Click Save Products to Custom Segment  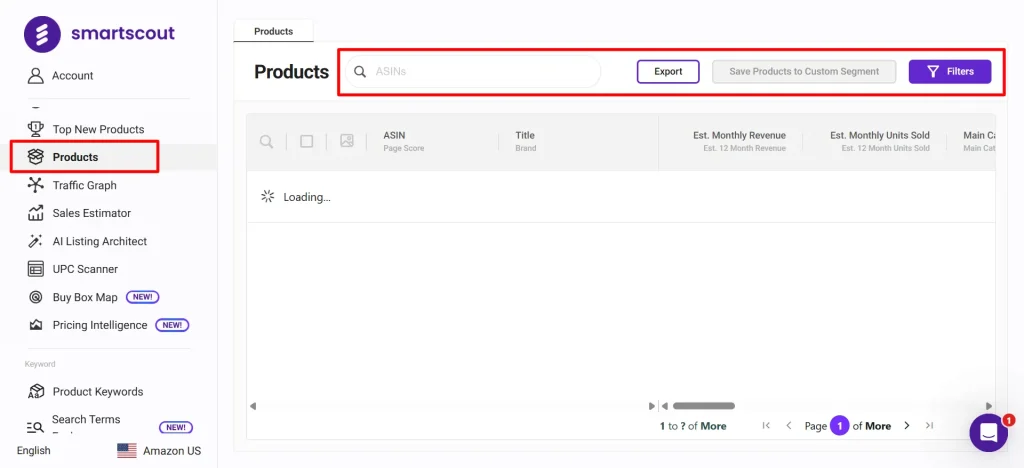click(x=804, y=72)
